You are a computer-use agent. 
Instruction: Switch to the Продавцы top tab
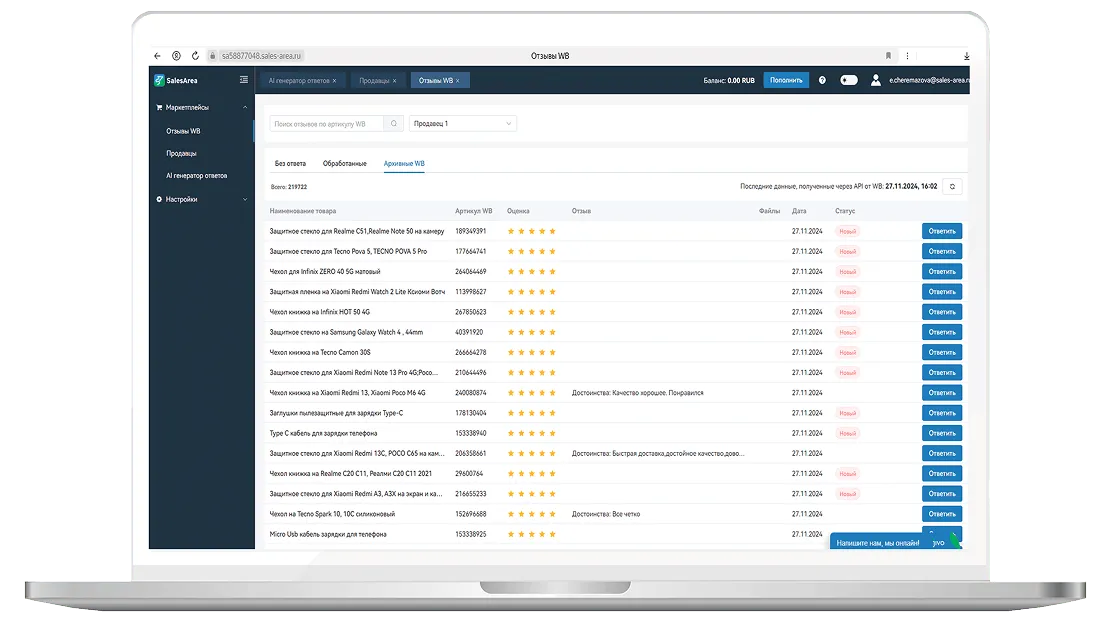pyautogui.click(x=377, y=80)
